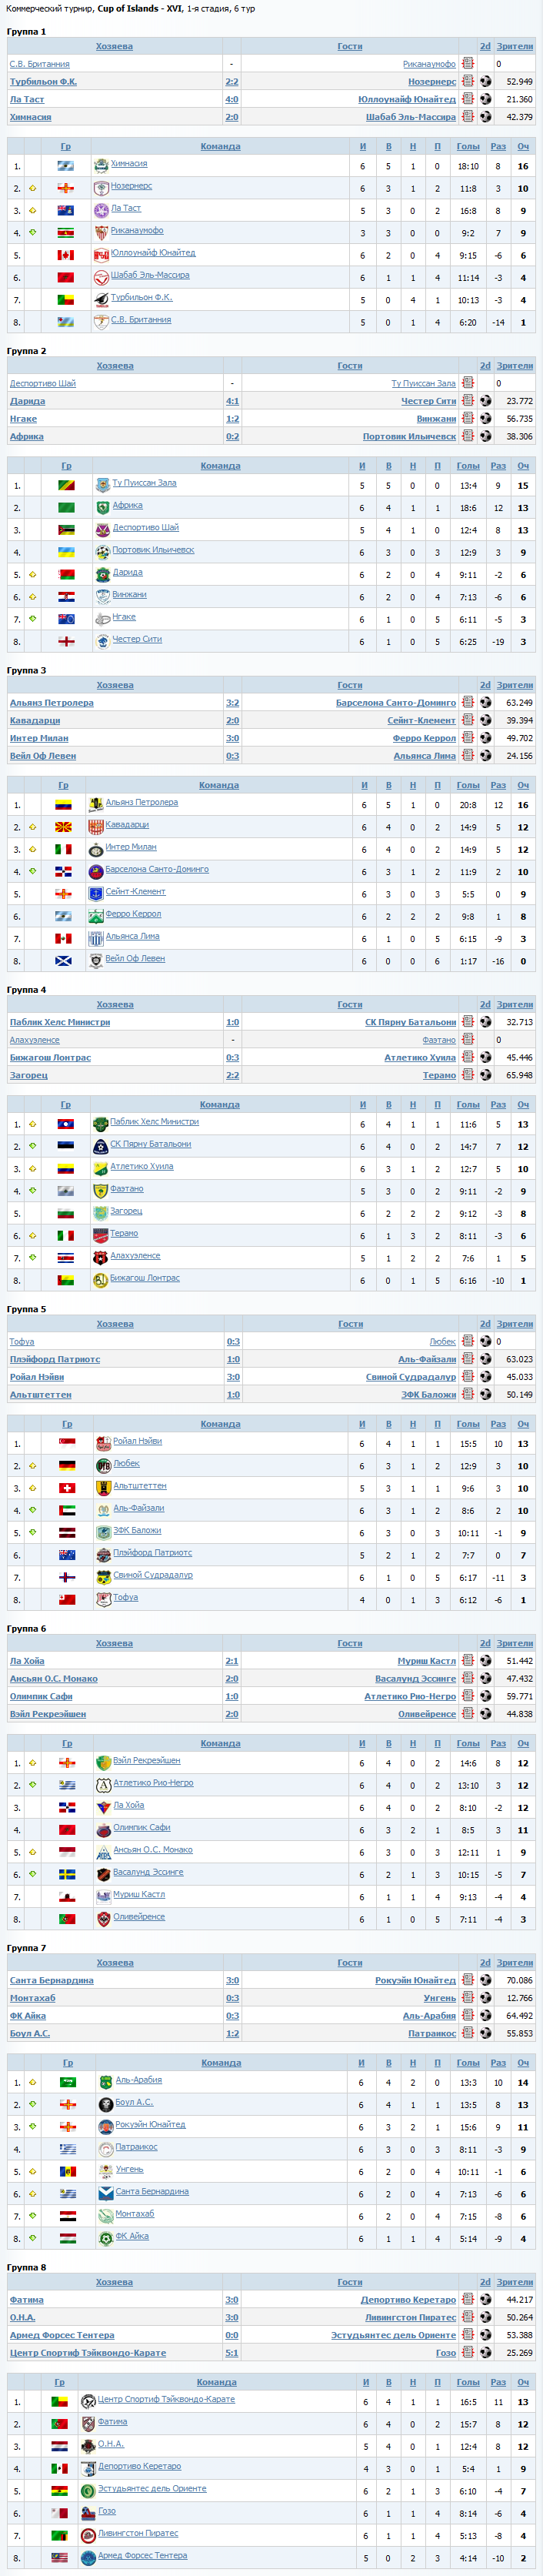Click the Фатима club crest in Group 8 standings

88,2423
